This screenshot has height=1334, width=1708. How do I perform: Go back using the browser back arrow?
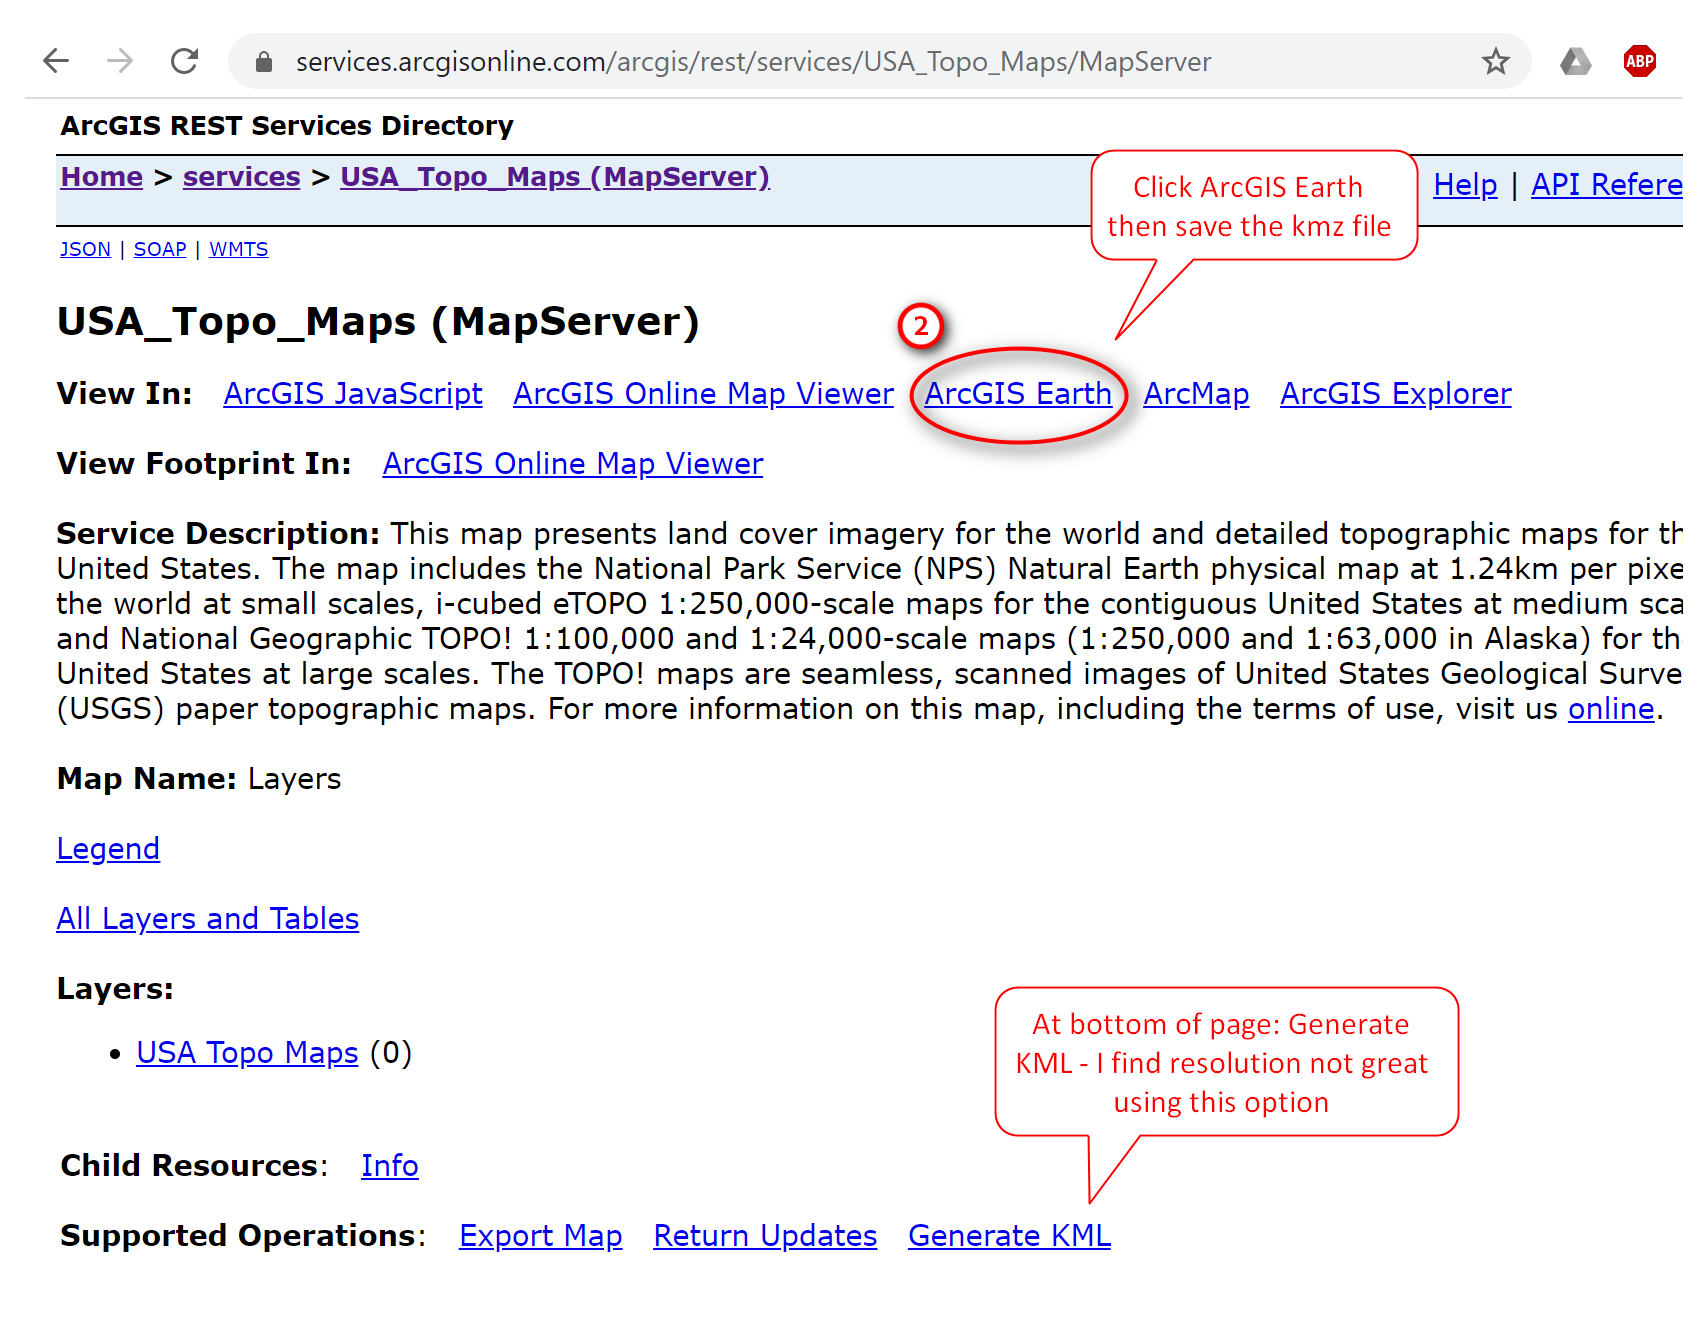click(57, 61)
